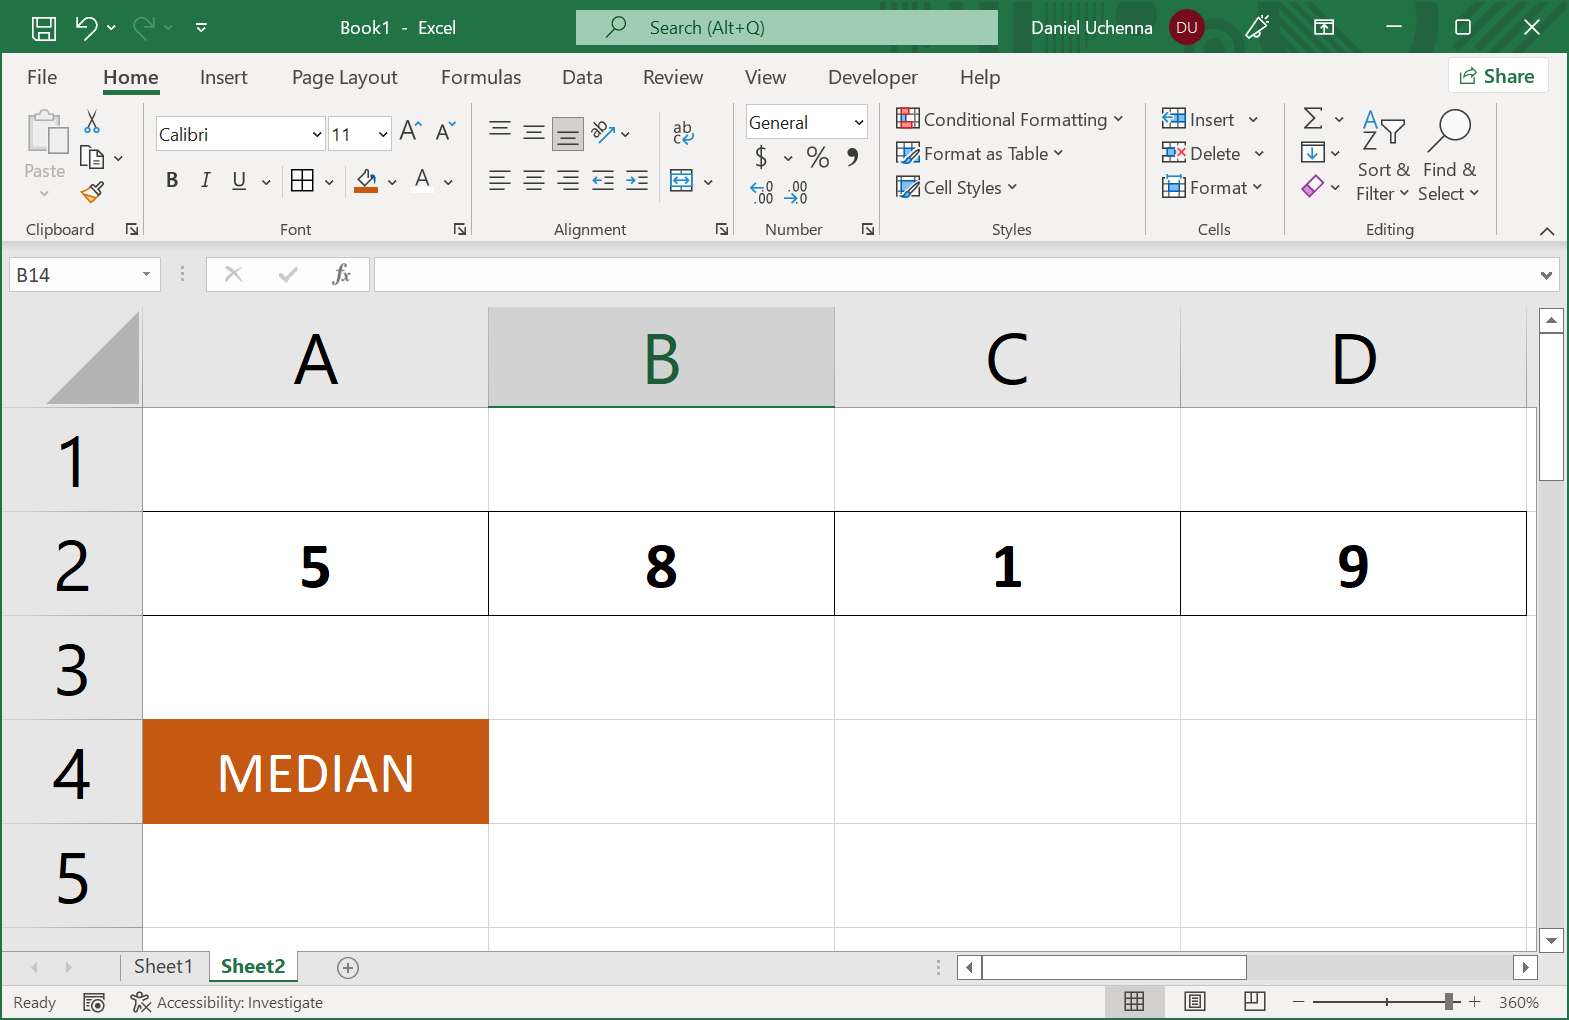Screen dimensions: 1569x1020
Task: Open Font dialog launcher
Action: pyautogui.click(x=460, y=229)
